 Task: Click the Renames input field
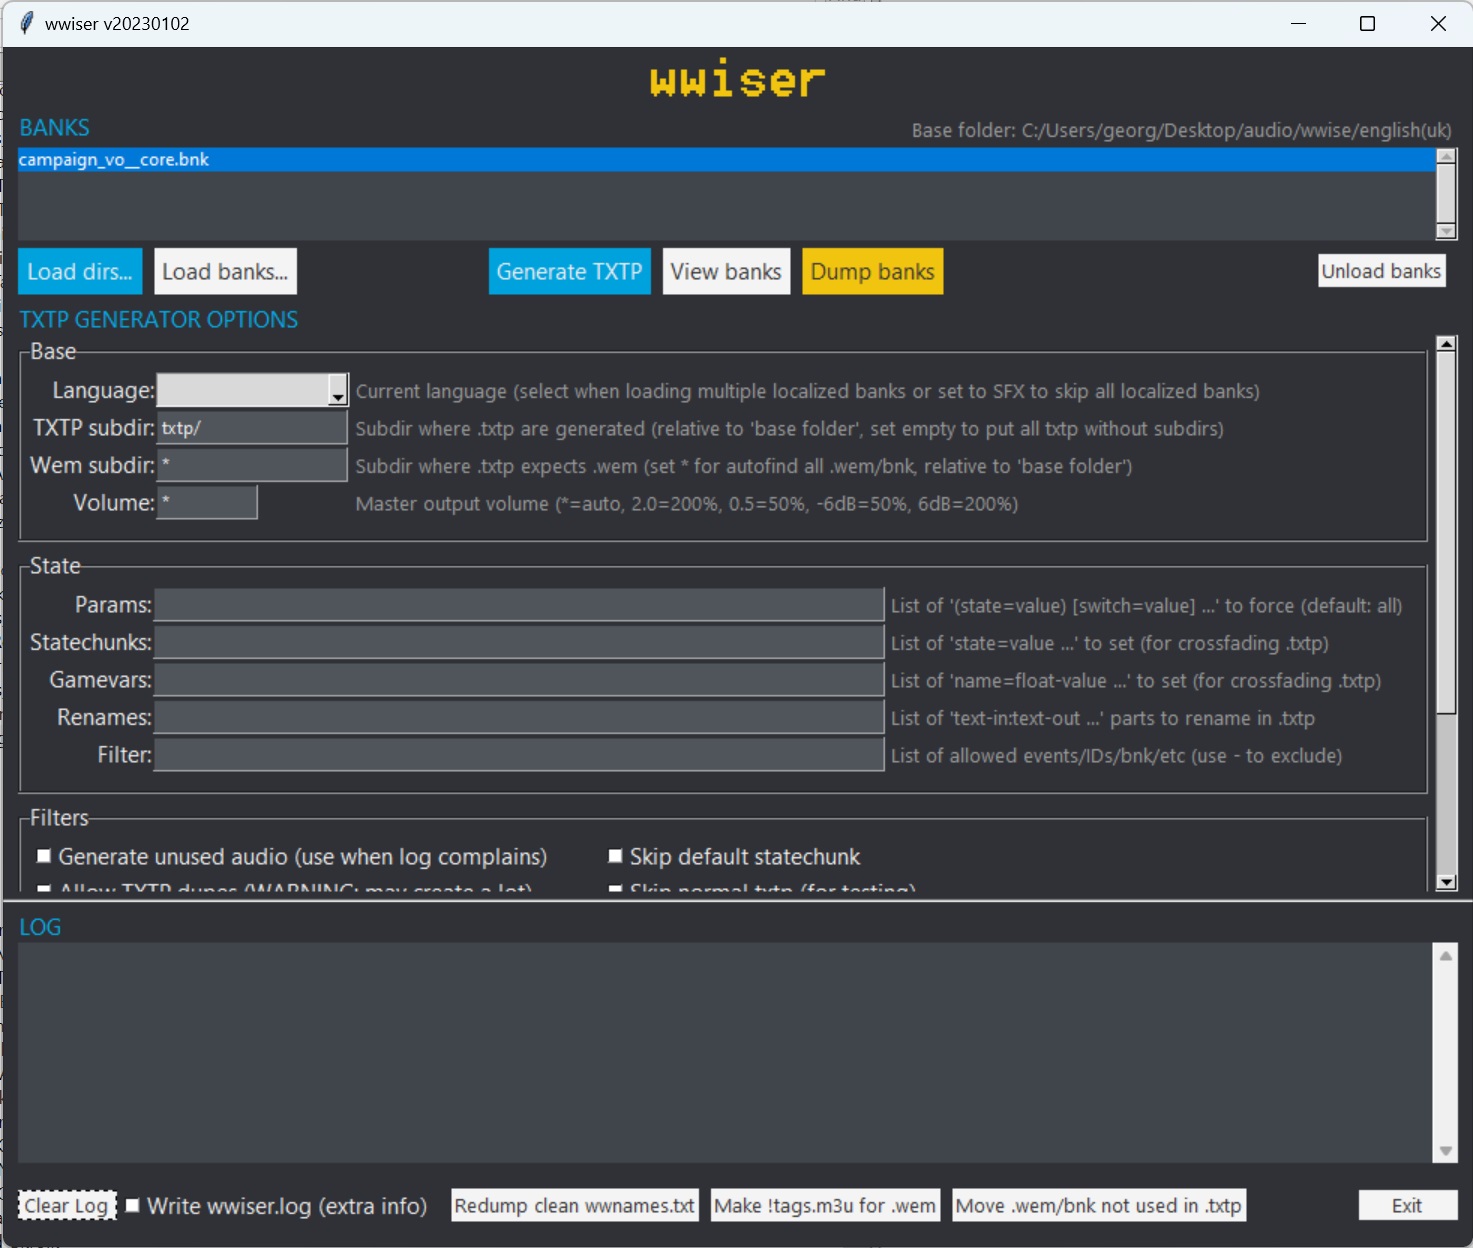coord(519,717)
